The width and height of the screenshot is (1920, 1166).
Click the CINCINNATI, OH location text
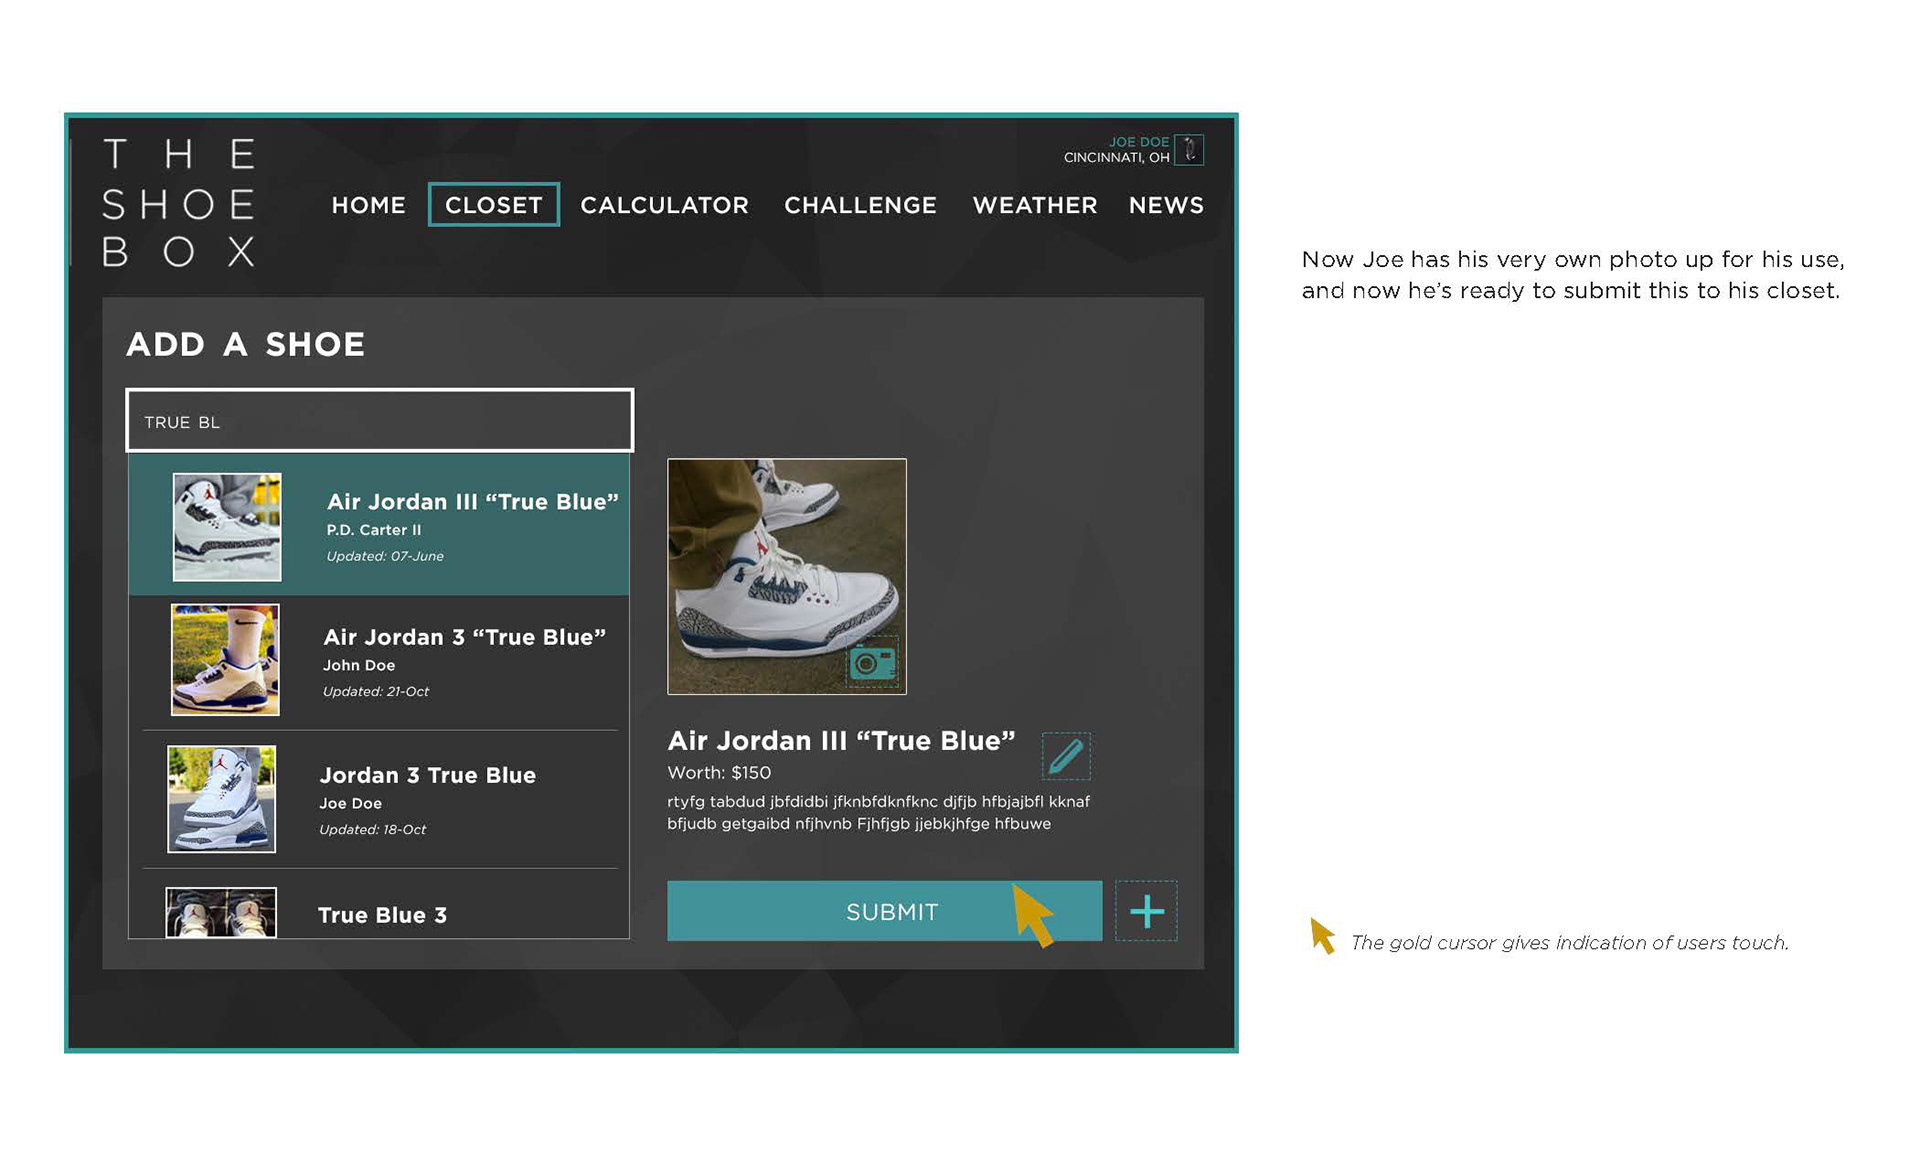(1116, 158)
